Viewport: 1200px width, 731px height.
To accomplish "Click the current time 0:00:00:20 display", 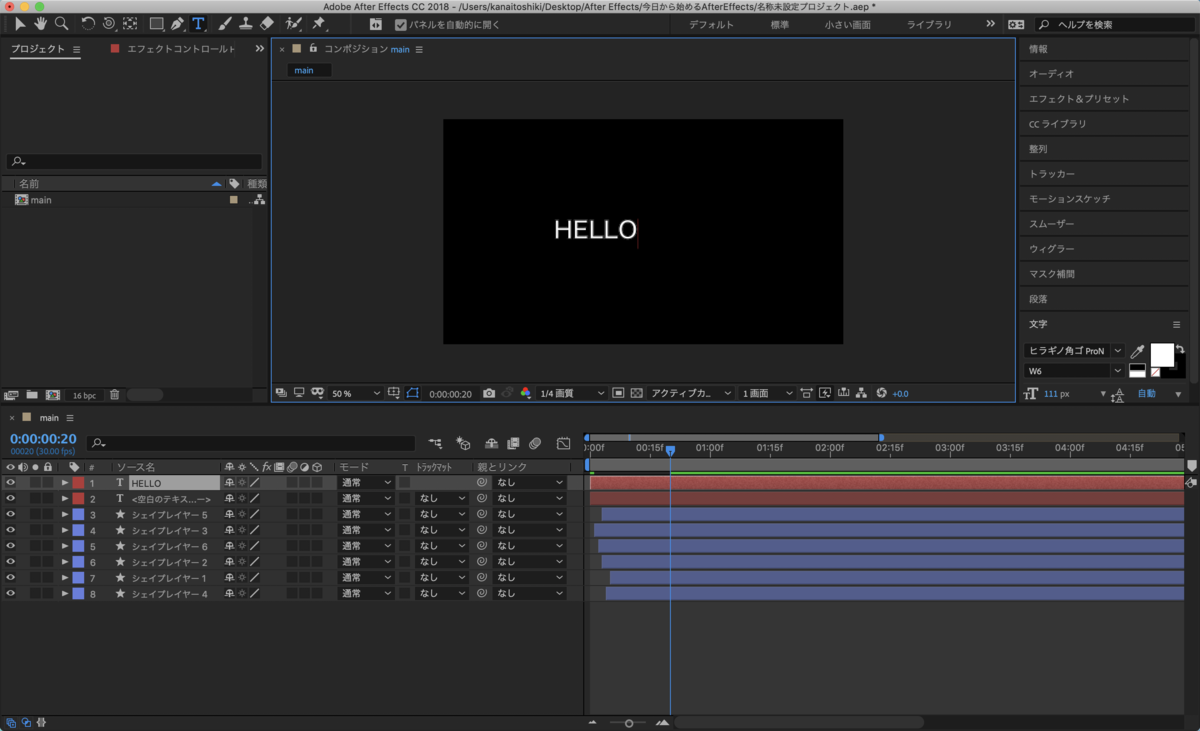I will click(43, 438).
